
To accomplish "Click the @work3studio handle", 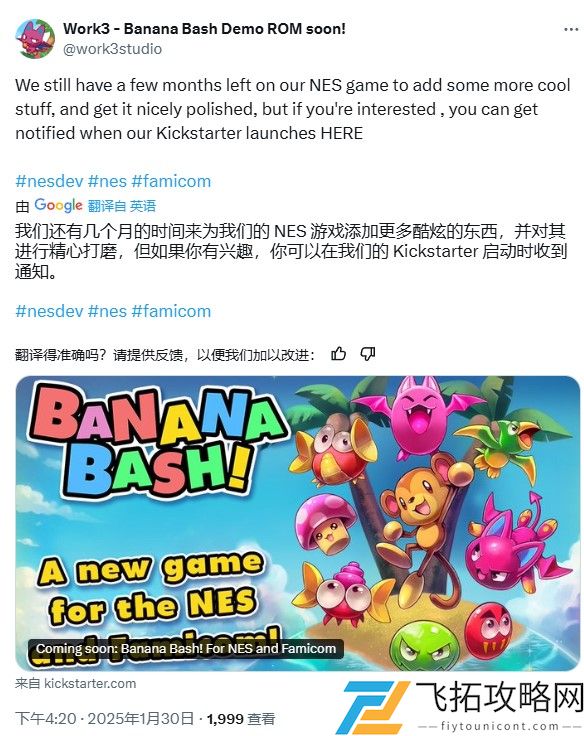I will pos(113,49).
